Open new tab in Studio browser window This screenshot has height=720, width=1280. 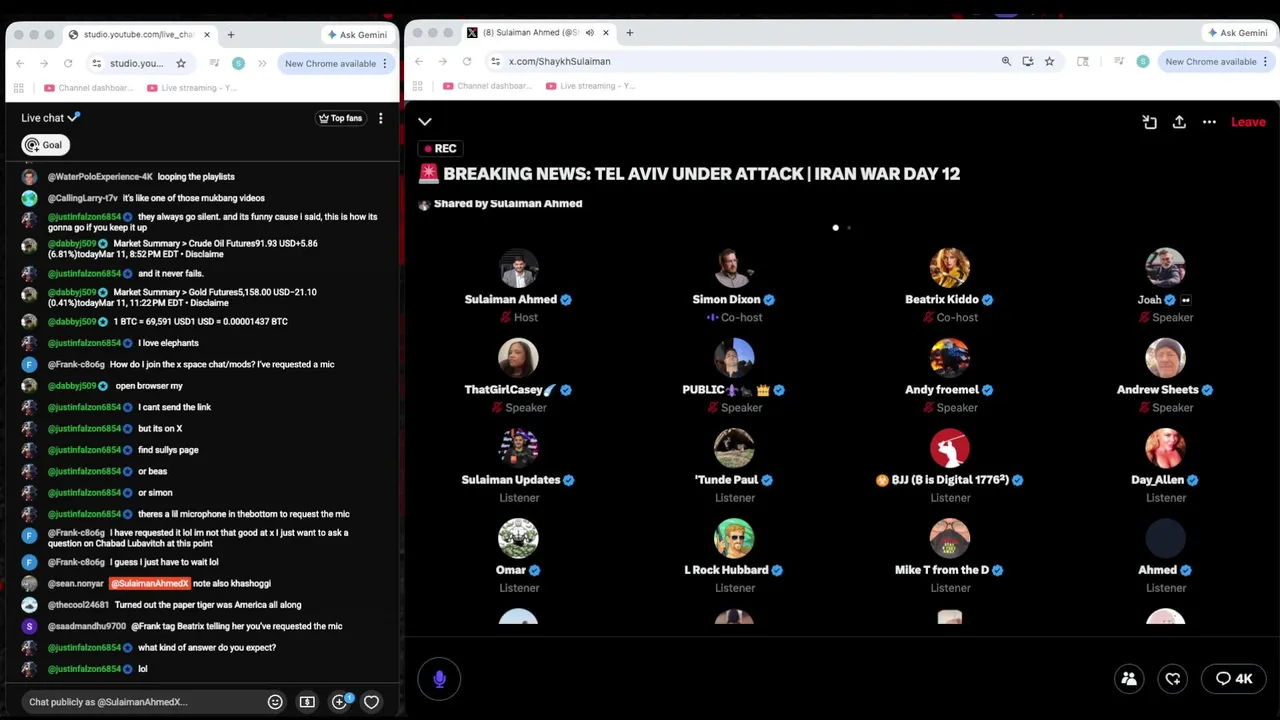tap(230, 34)
